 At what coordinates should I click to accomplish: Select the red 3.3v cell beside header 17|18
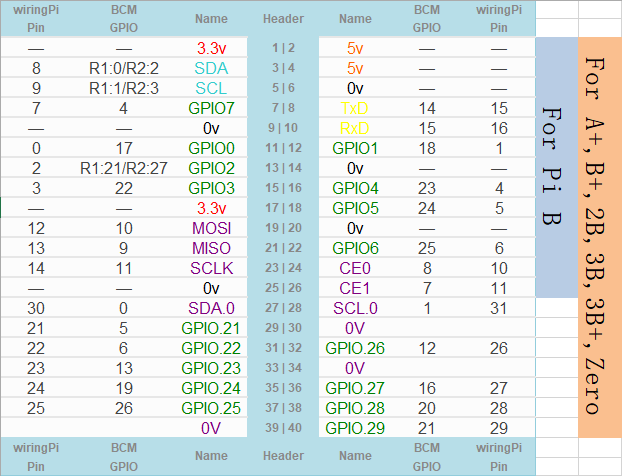coord(211,208)
